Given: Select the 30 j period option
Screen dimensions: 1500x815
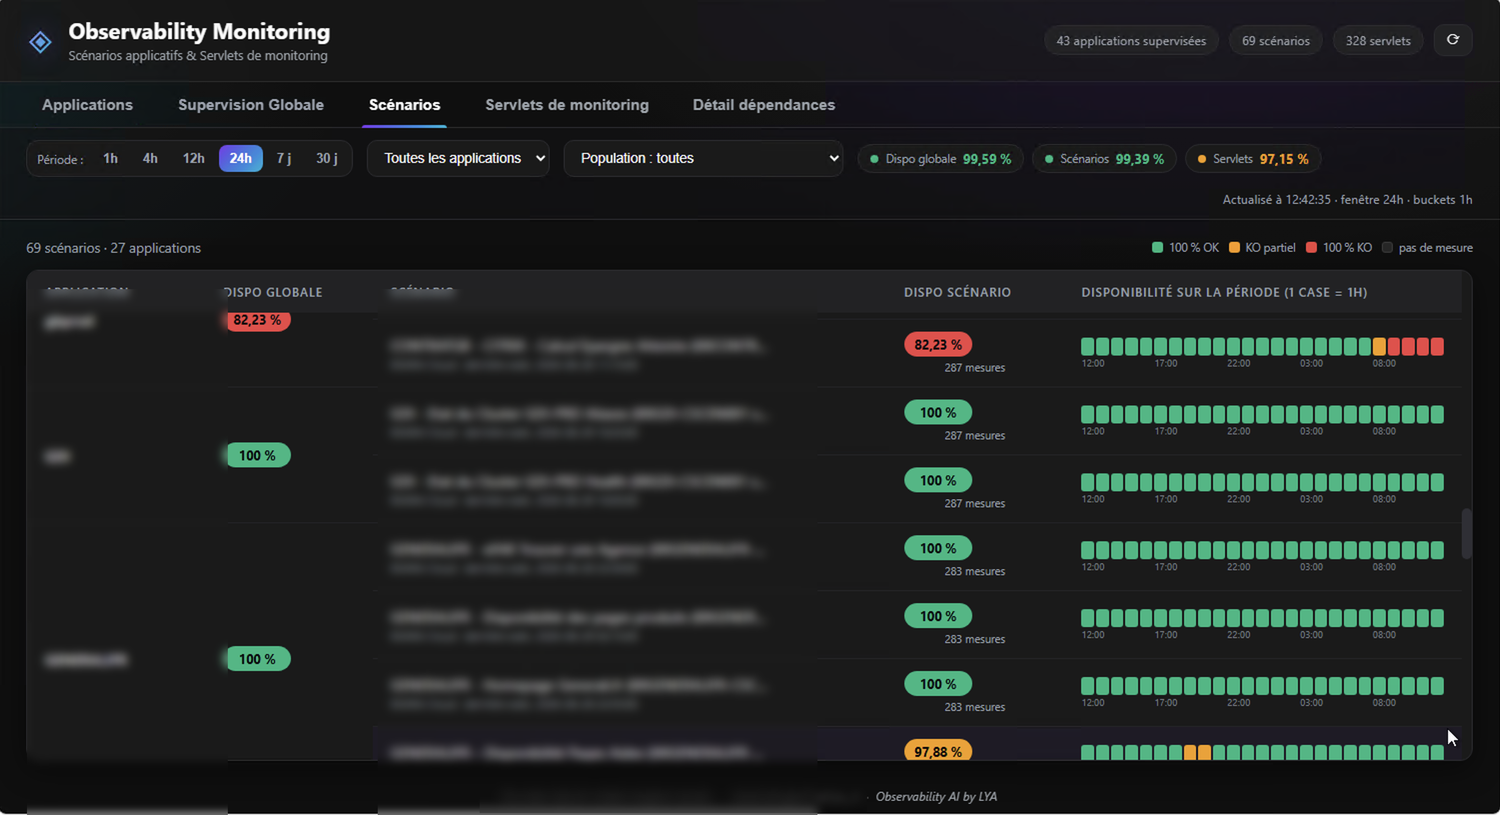Looking at the screenshot, I should [327, 158].
